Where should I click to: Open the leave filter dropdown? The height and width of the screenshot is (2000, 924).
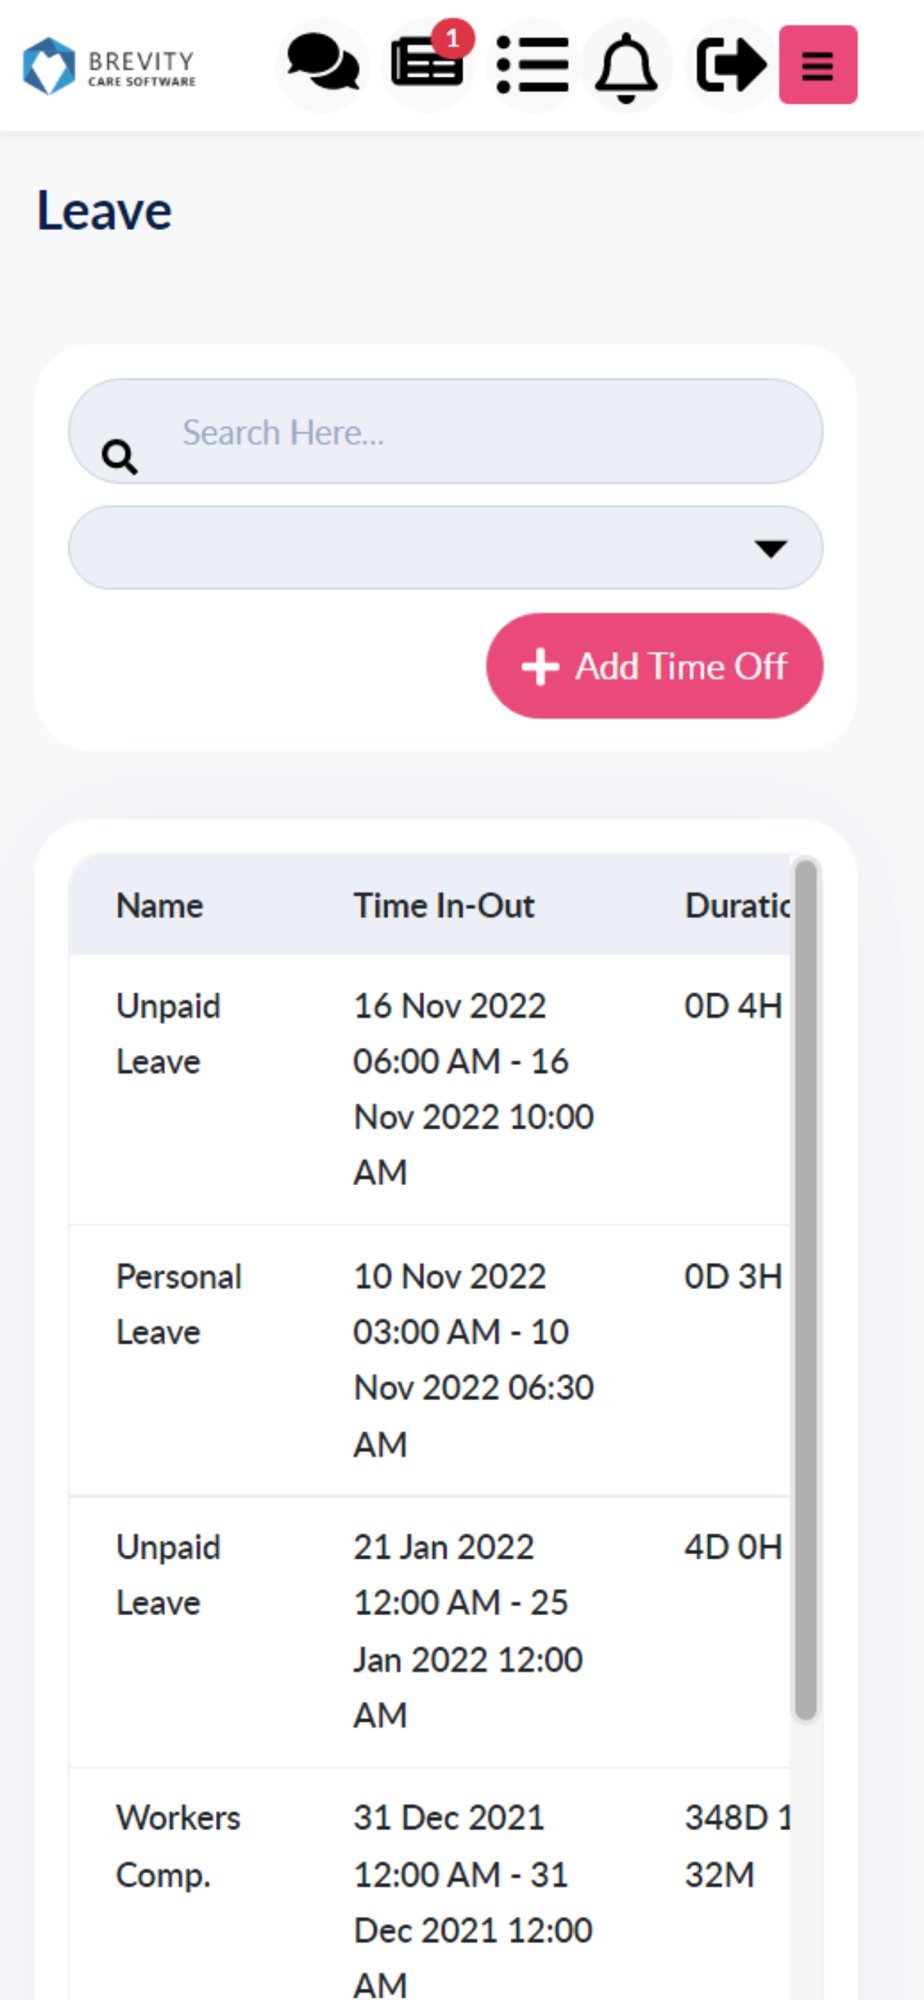tap(446, 548)
